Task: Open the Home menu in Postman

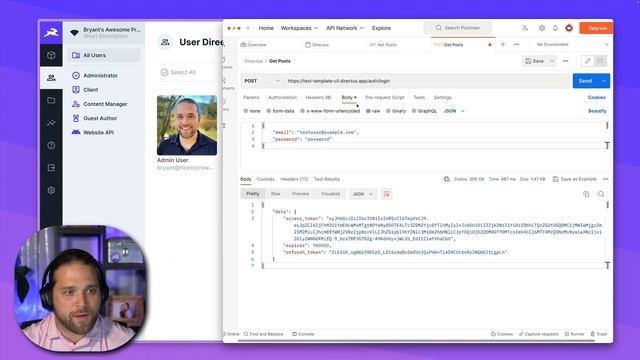Action: 266,28
